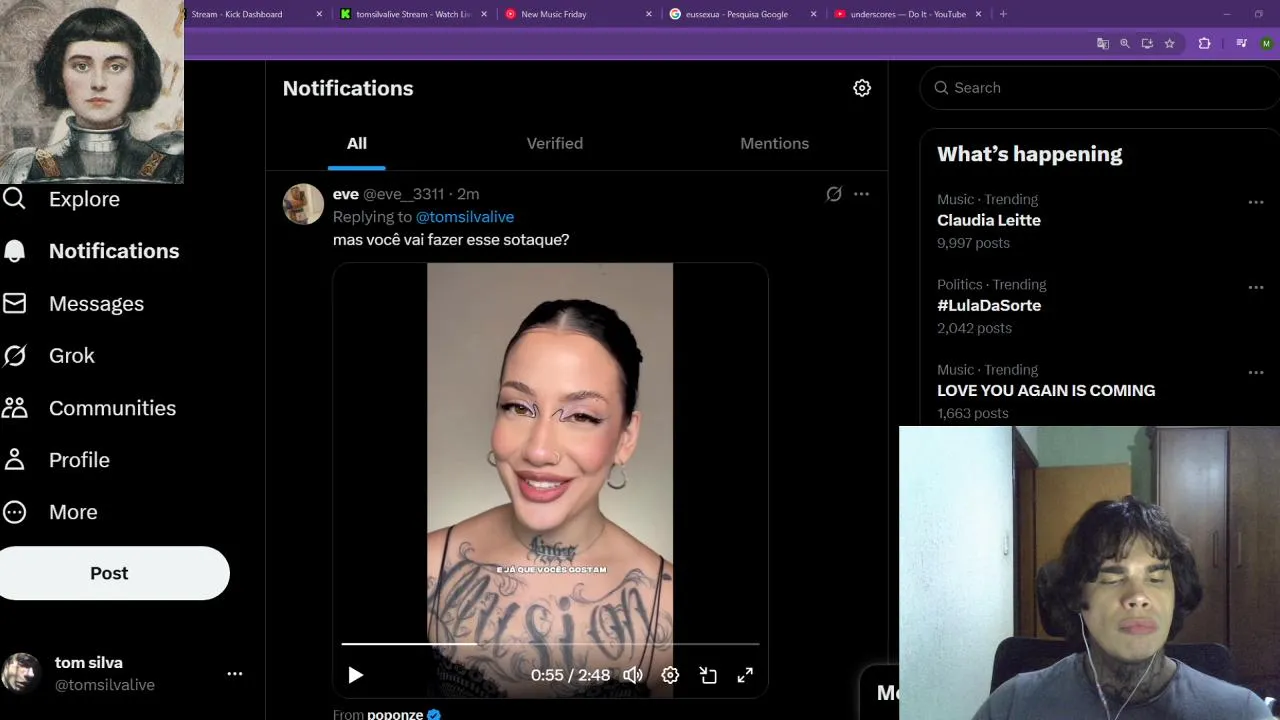Viewport: 1280px width, 720px height.
Task: Click the video time display 0:55 / 2:48
Action: (570, 675)
